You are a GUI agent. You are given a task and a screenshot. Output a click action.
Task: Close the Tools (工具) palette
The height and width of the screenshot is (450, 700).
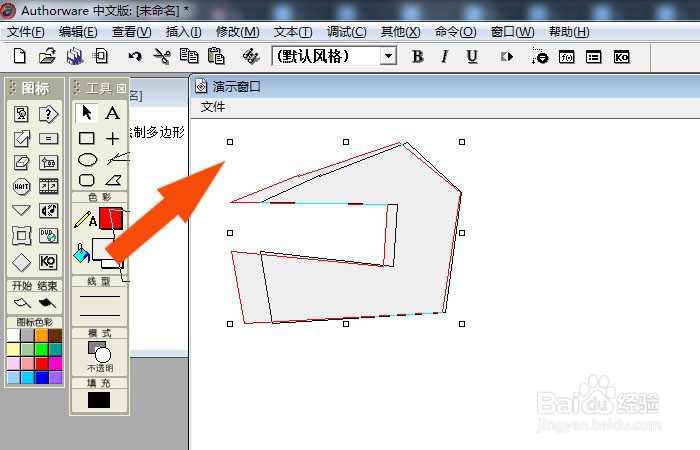(121, 88)
